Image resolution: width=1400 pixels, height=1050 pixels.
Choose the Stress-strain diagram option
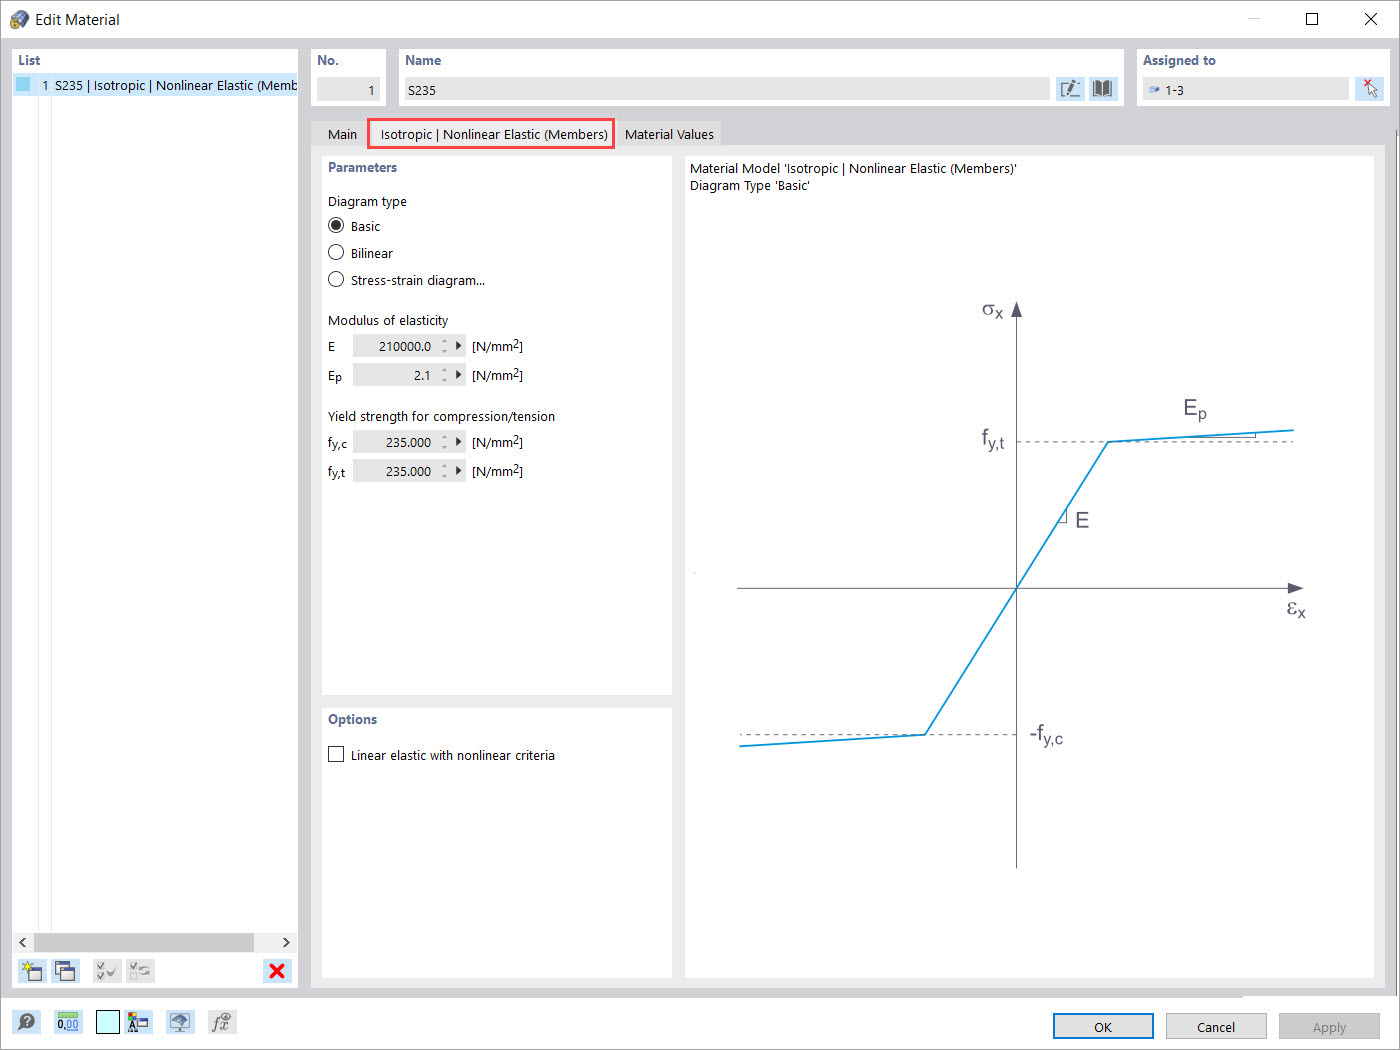pos(336,279)
